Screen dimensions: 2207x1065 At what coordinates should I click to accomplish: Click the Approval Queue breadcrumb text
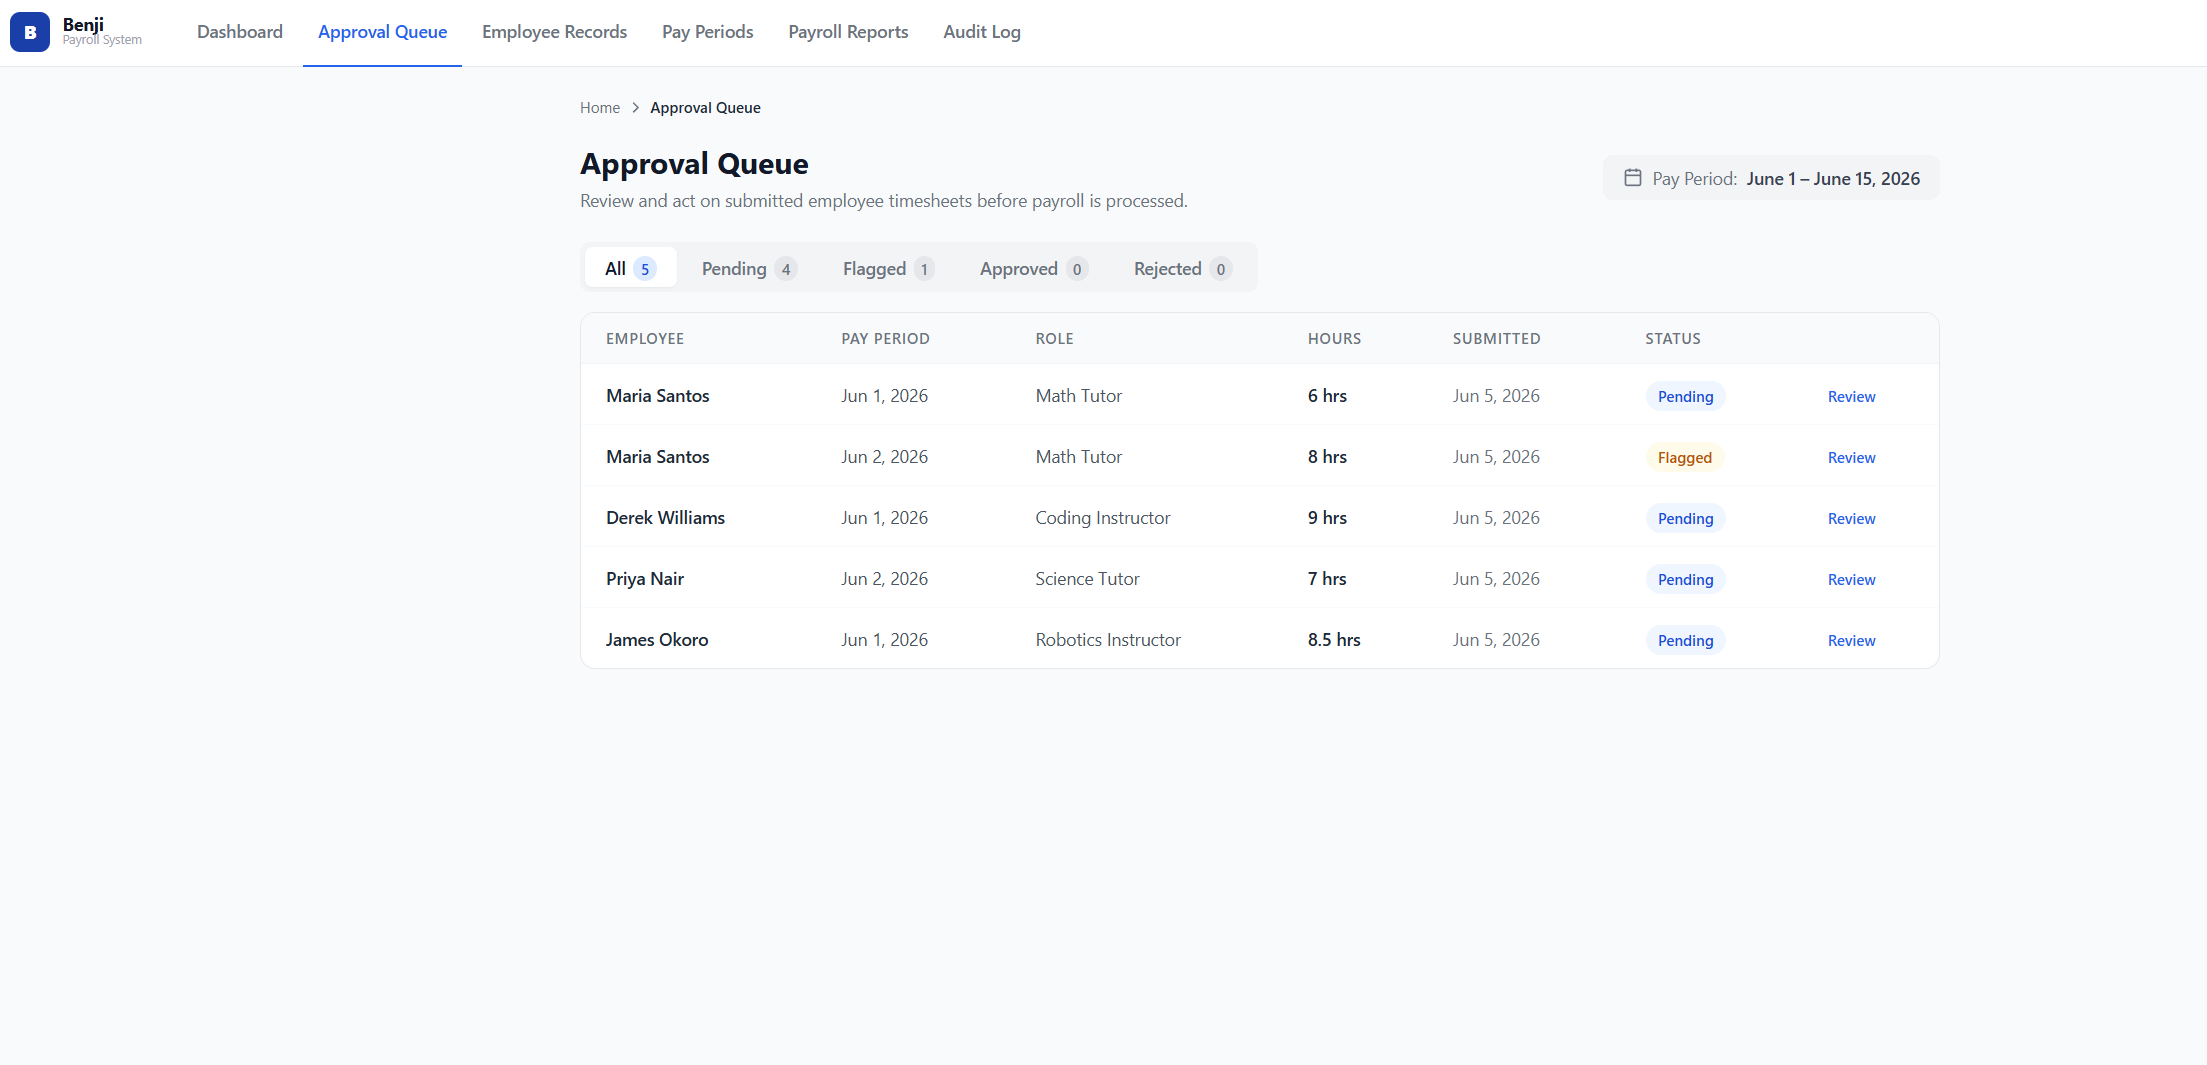pyautogui.click(x=705, y=108)
